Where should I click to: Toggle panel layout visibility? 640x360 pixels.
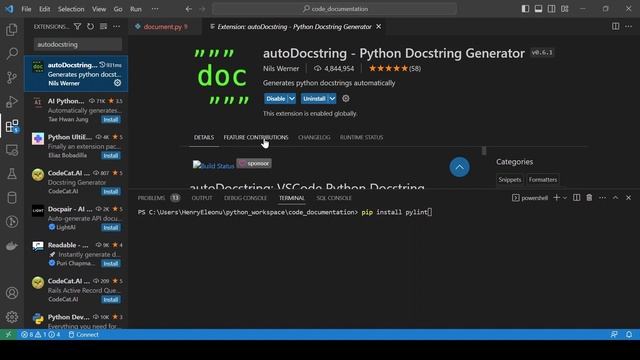pos(538,9)
